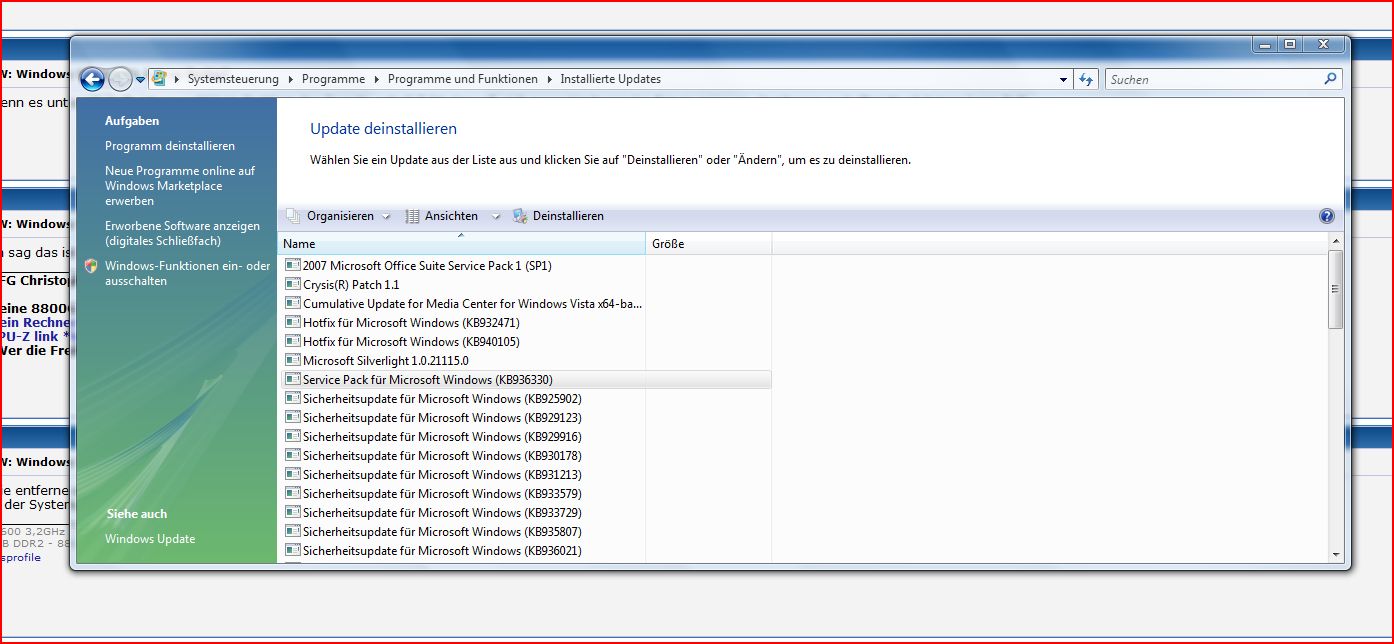Click the icon beside Hotfix KB940105

pos(293,341)
